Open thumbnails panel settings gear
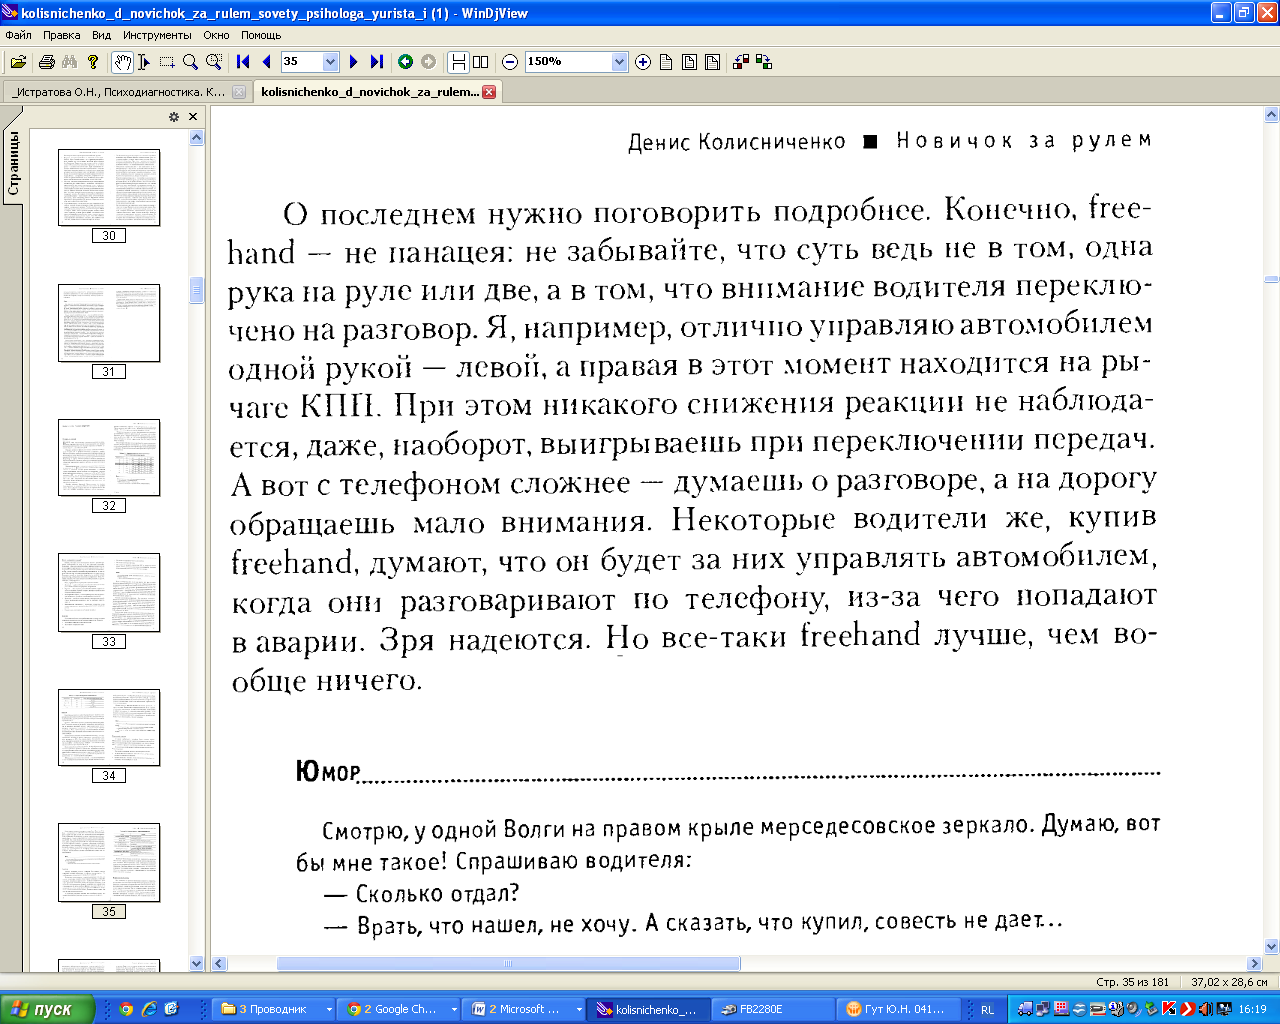1280x1024 pixels. (174, 117)
